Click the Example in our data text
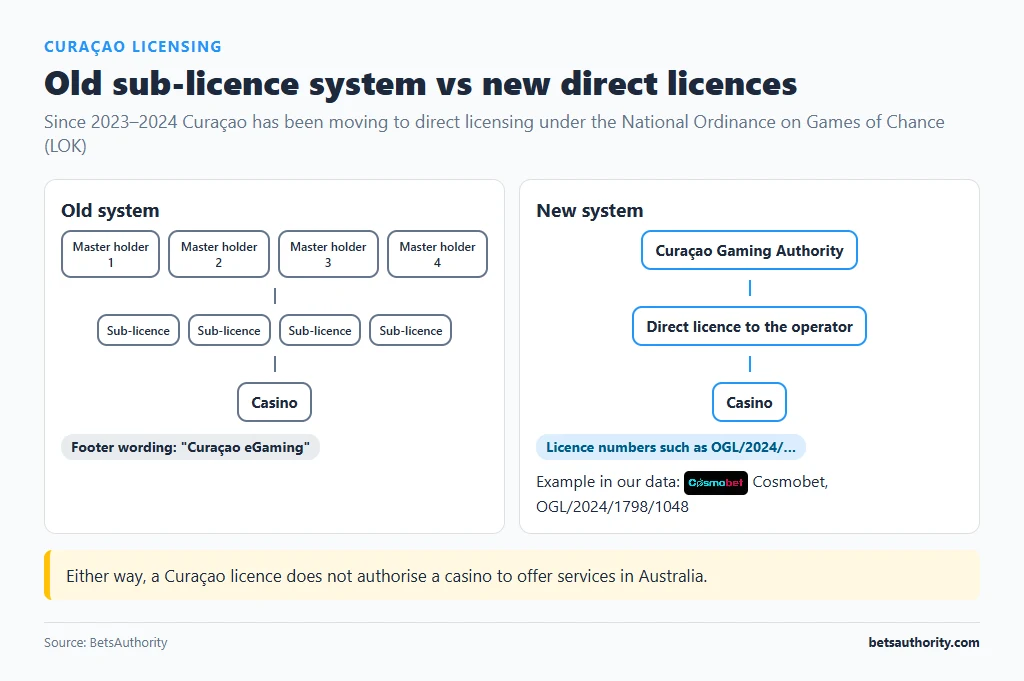Viewport: 1024px width, 681px height. pyautogui.click(x=608, y=482)
